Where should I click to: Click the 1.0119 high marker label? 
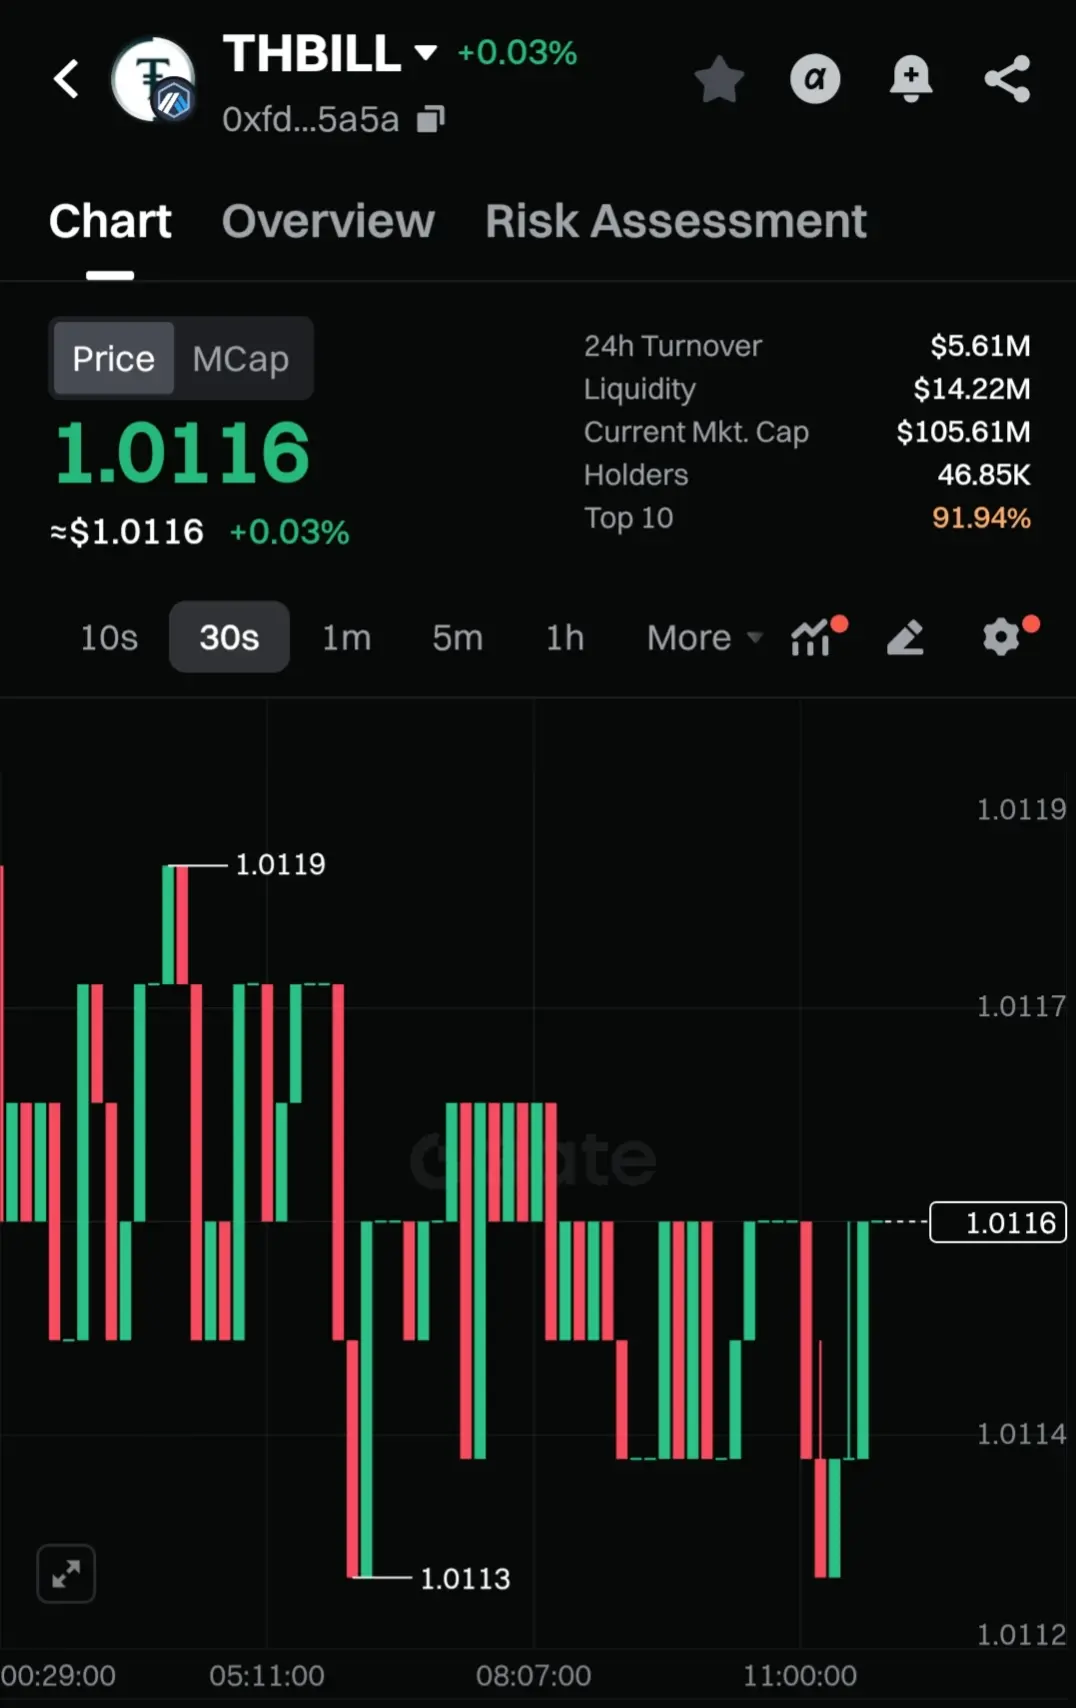(280, 864)
